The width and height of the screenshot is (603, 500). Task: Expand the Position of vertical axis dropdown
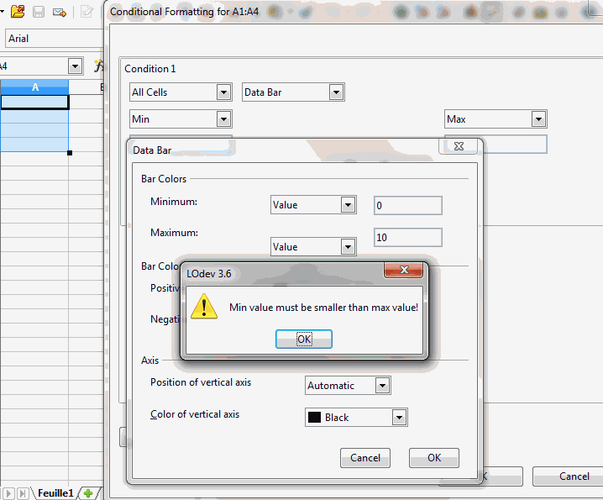click(x=347, y=385)
